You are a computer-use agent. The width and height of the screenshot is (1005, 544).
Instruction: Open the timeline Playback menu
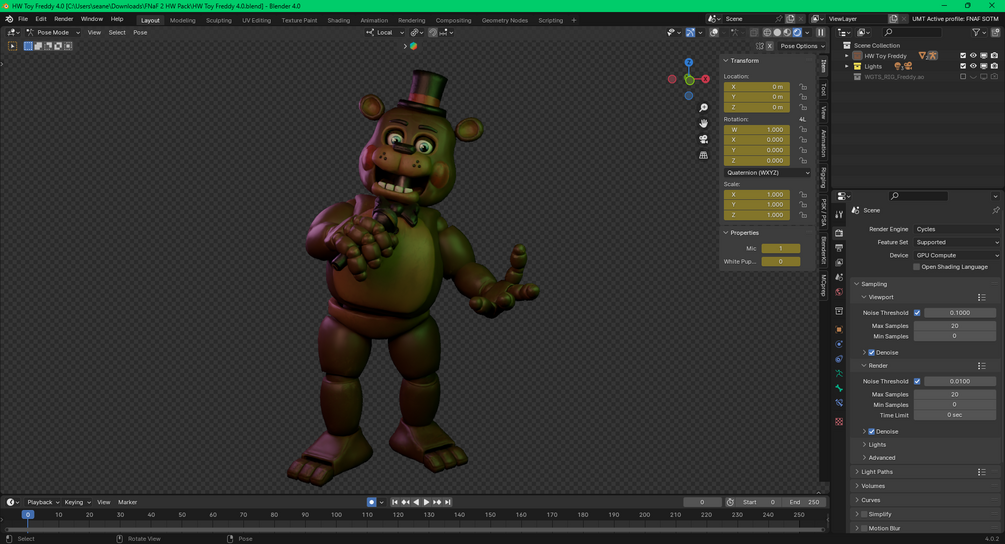click(43, 502)
